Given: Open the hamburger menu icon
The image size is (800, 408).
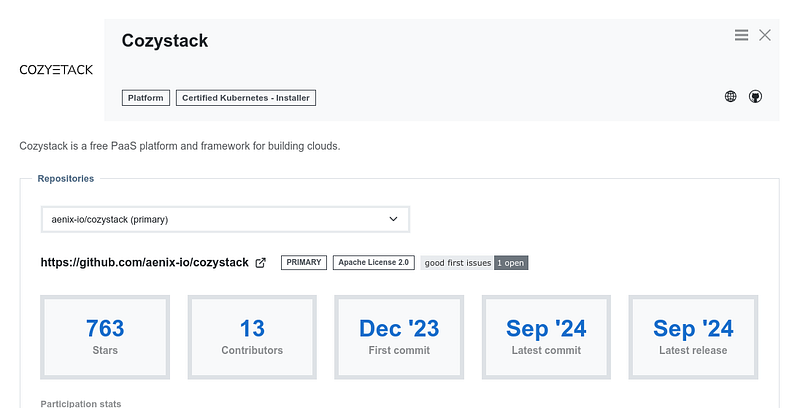Looking at the screenshot, I should (741, 35).
